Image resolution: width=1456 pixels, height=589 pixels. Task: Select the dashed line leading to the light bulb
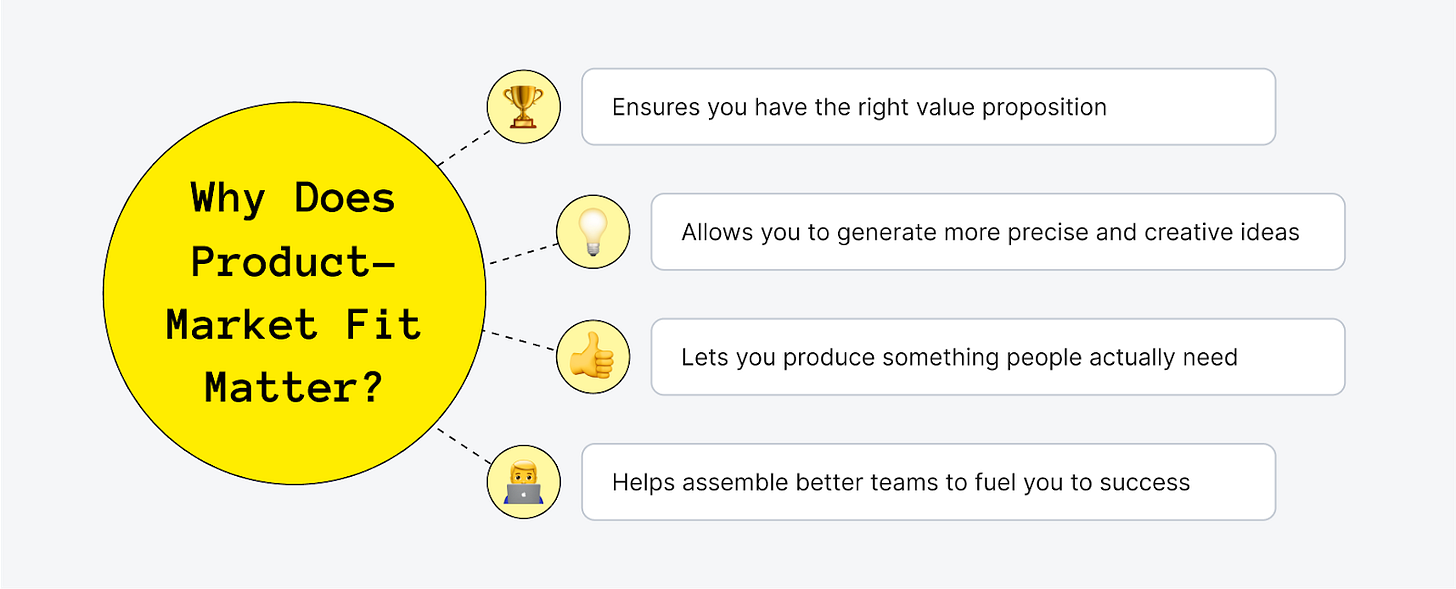tap(522, 253)
